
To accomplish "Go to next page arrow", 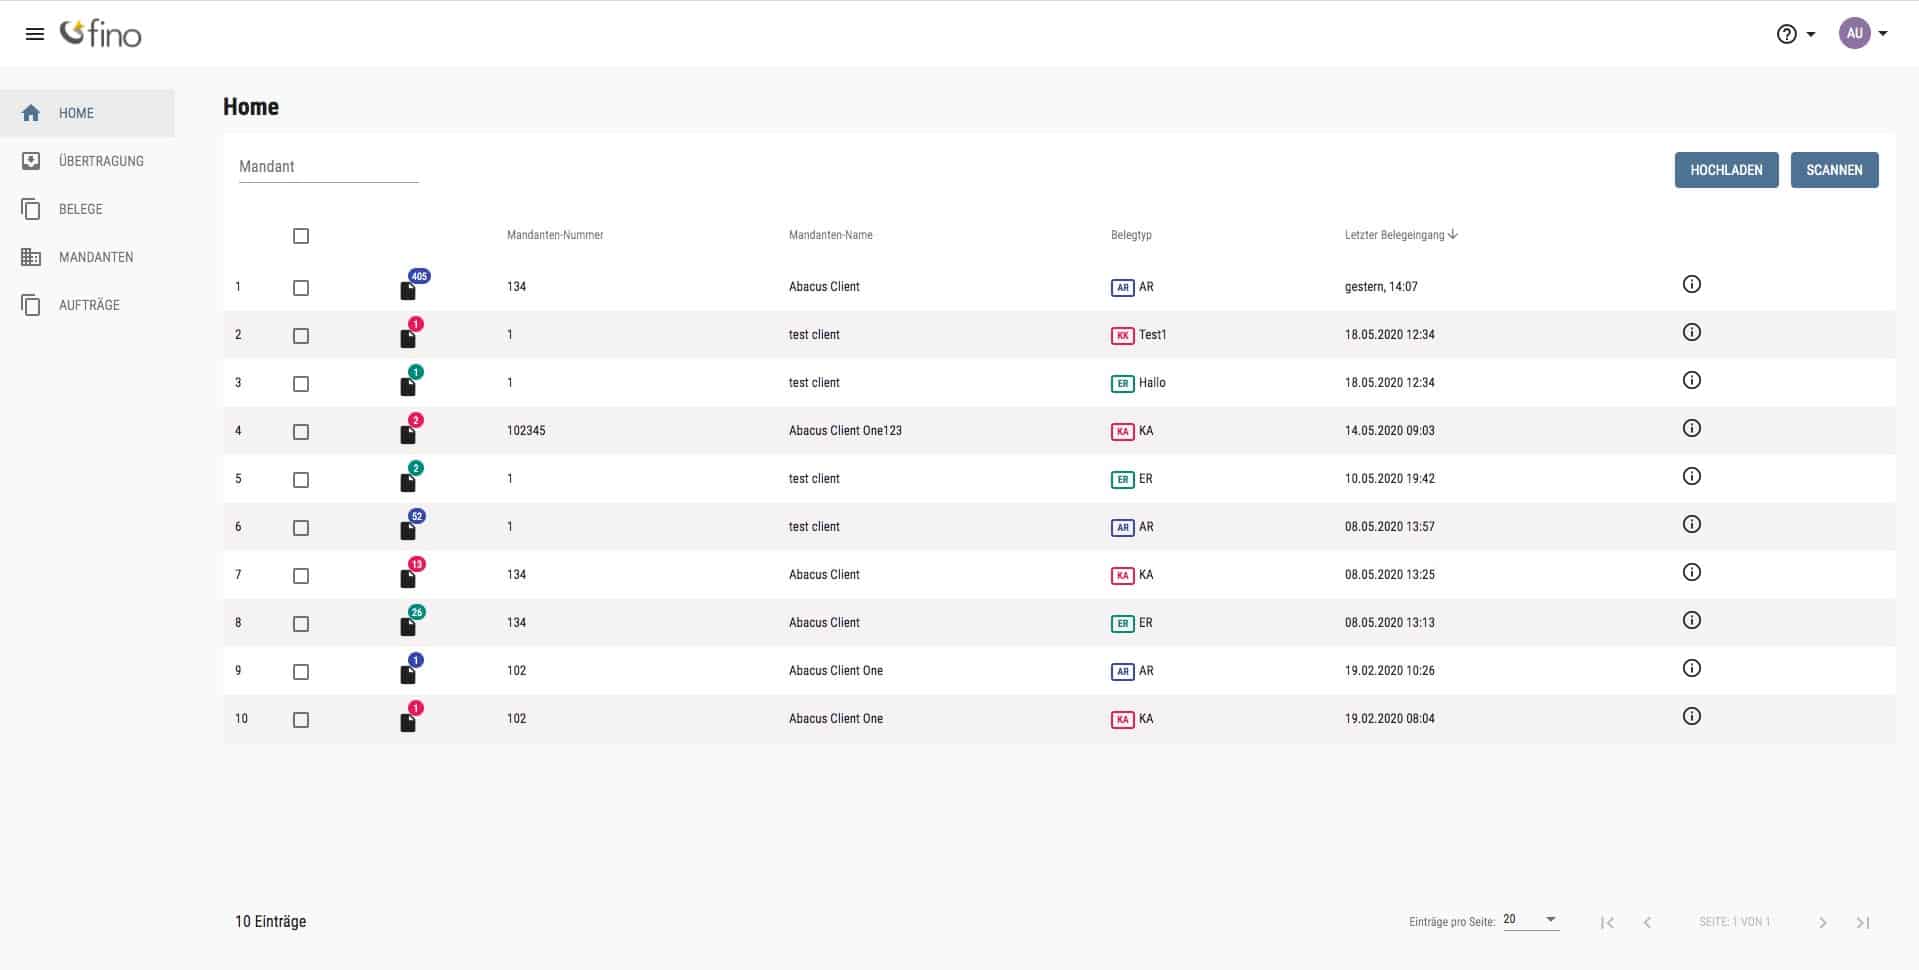I will pos(1822,922).
